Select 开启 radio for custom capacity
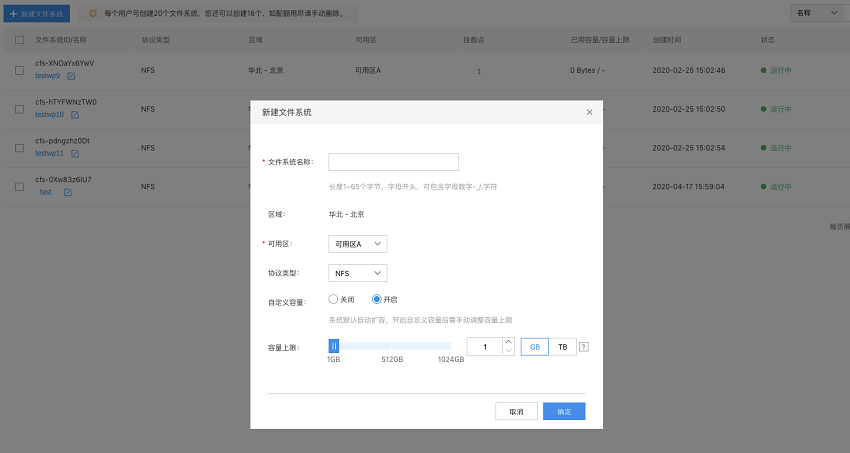The image size is (850, 453). 376,299
